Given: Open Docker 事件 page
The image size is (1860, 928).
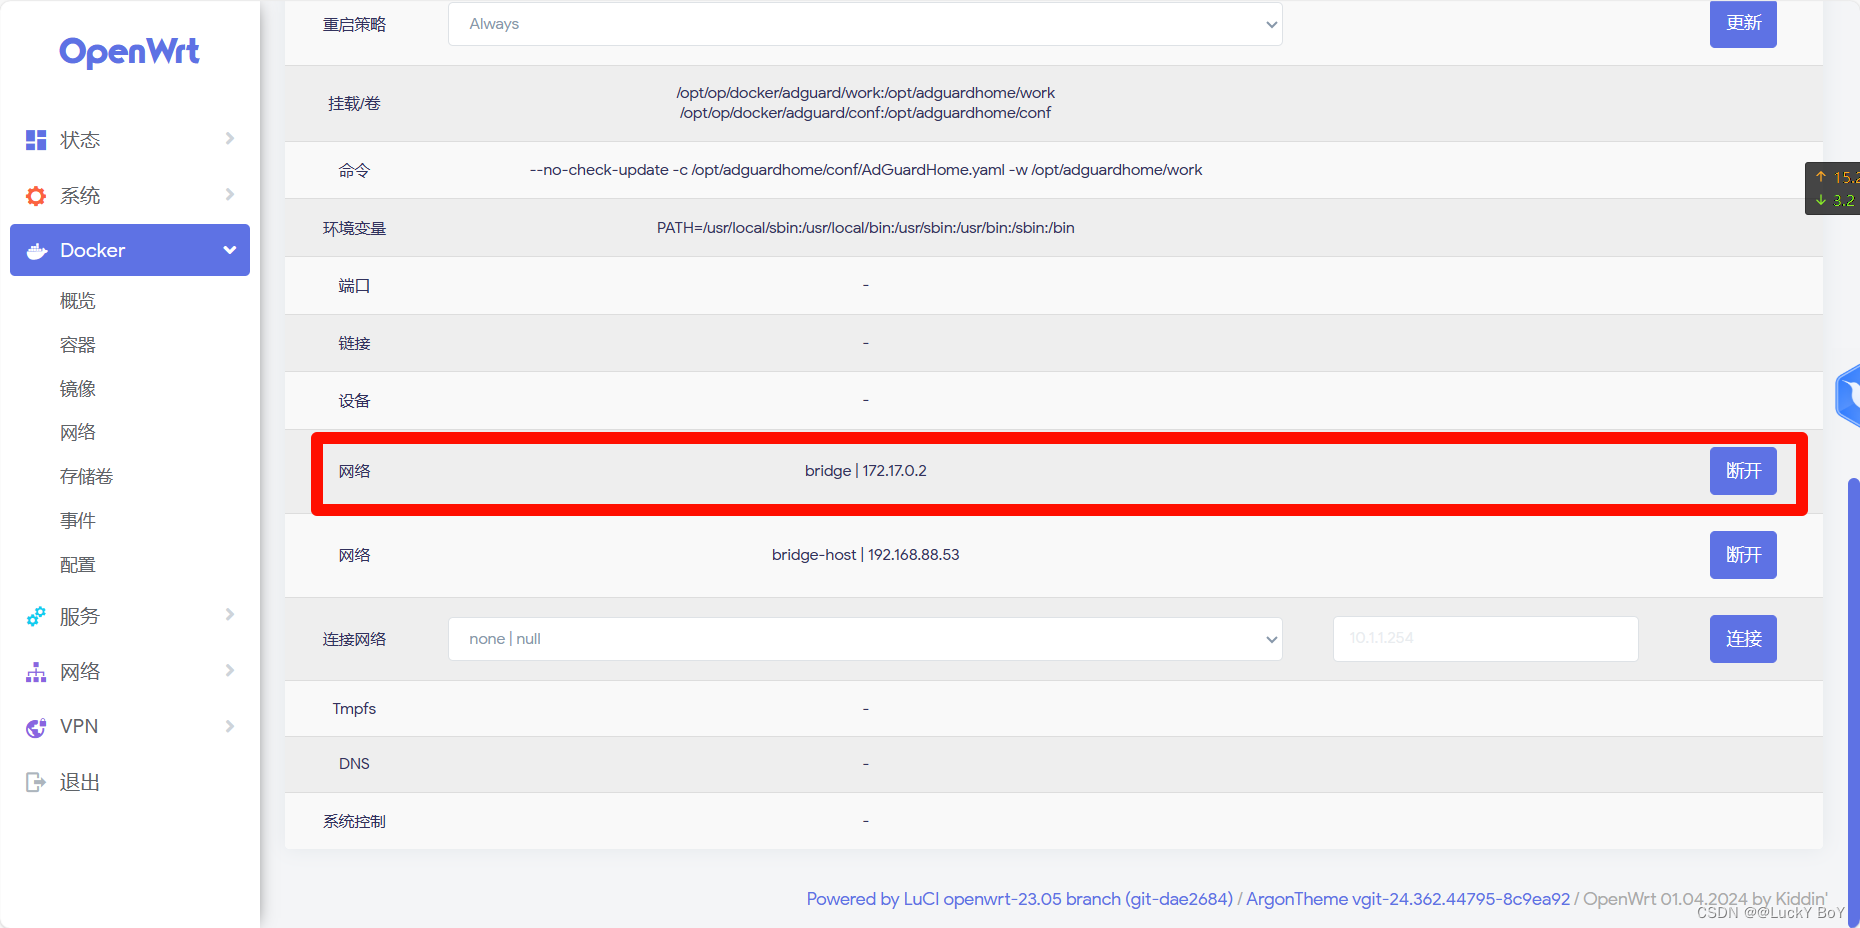Looking at the screenshot, I should (78, 521).
